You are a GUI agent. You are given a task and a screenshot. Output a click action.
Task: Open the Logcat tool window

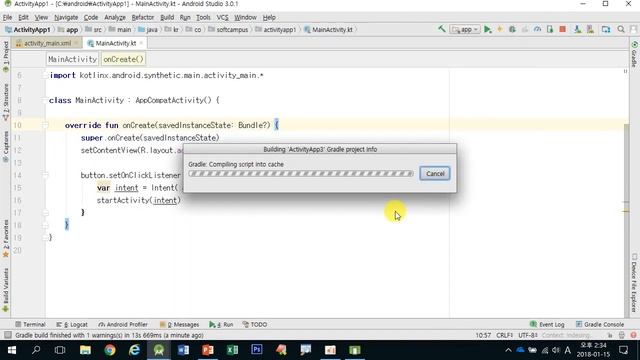pos(72,324)
